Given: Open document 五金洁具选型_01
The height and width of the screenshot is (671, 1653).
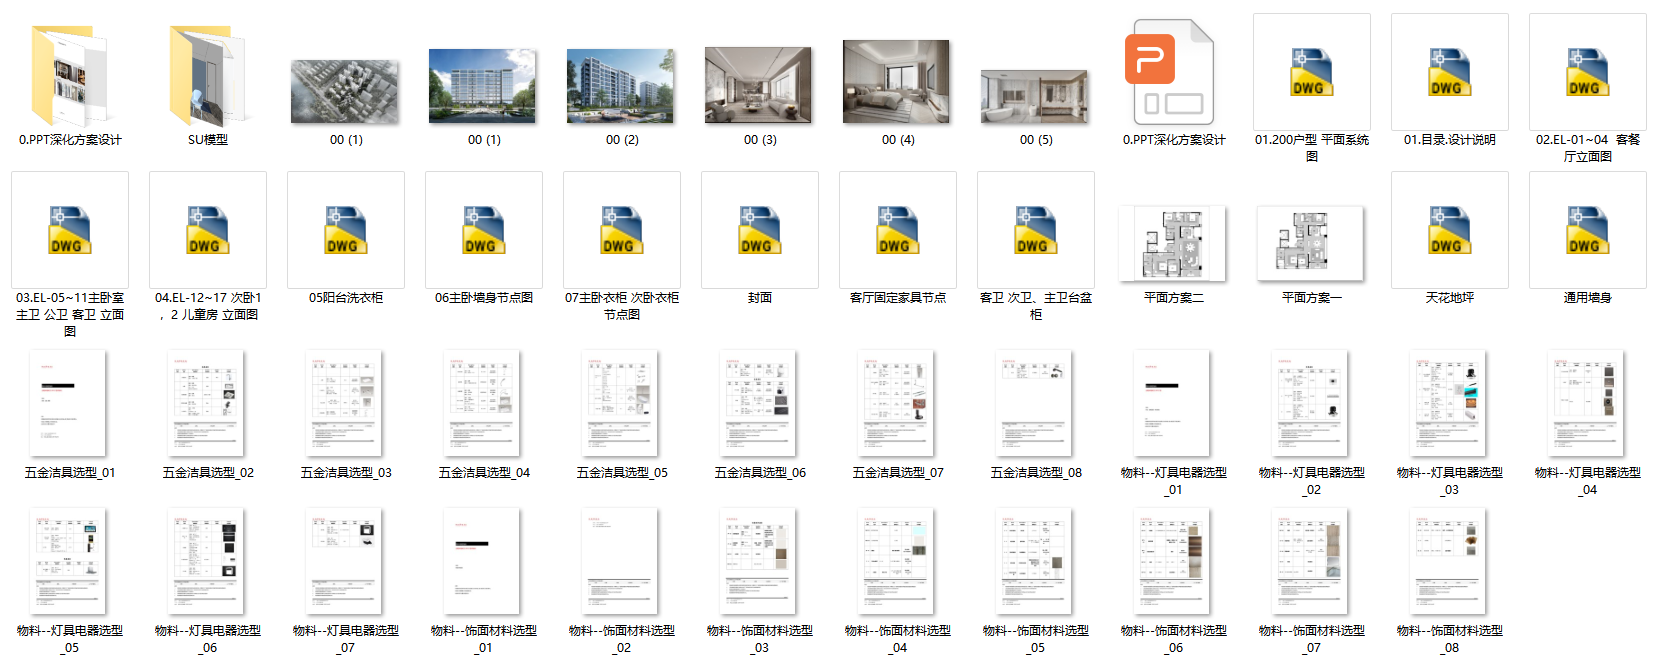Looking at the screenshot, I should pos(68,403).
